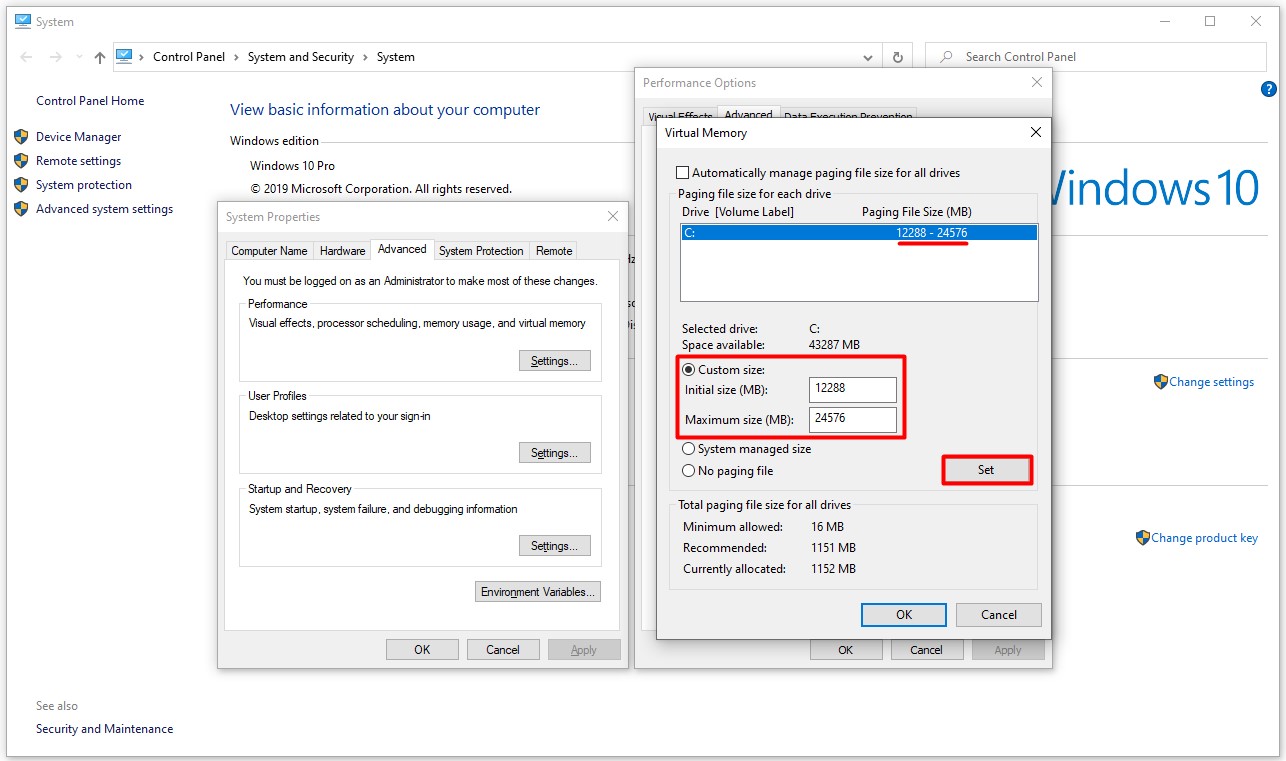Choose the No paging file option
1286x761 pixels.
pos(688,471)
